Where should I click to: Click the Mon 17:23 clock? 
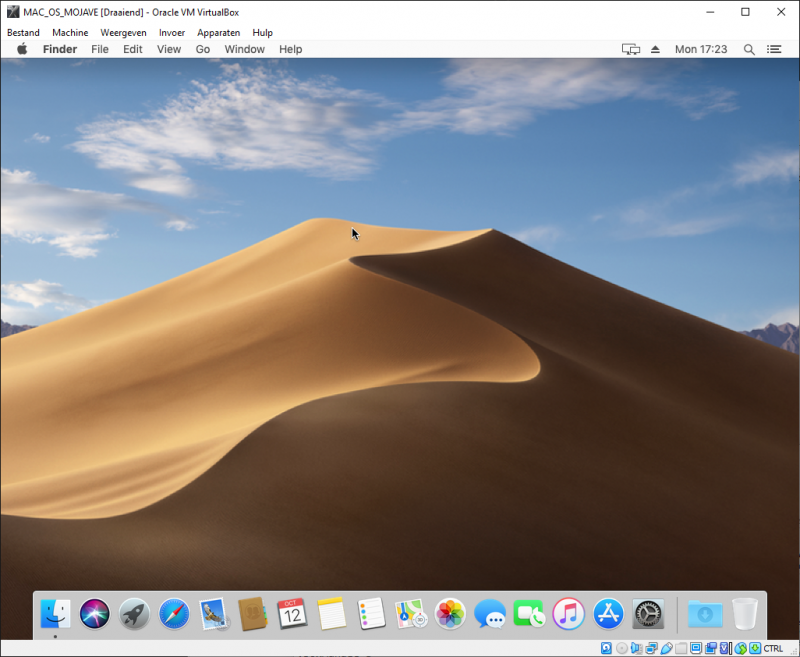(701, 49)
